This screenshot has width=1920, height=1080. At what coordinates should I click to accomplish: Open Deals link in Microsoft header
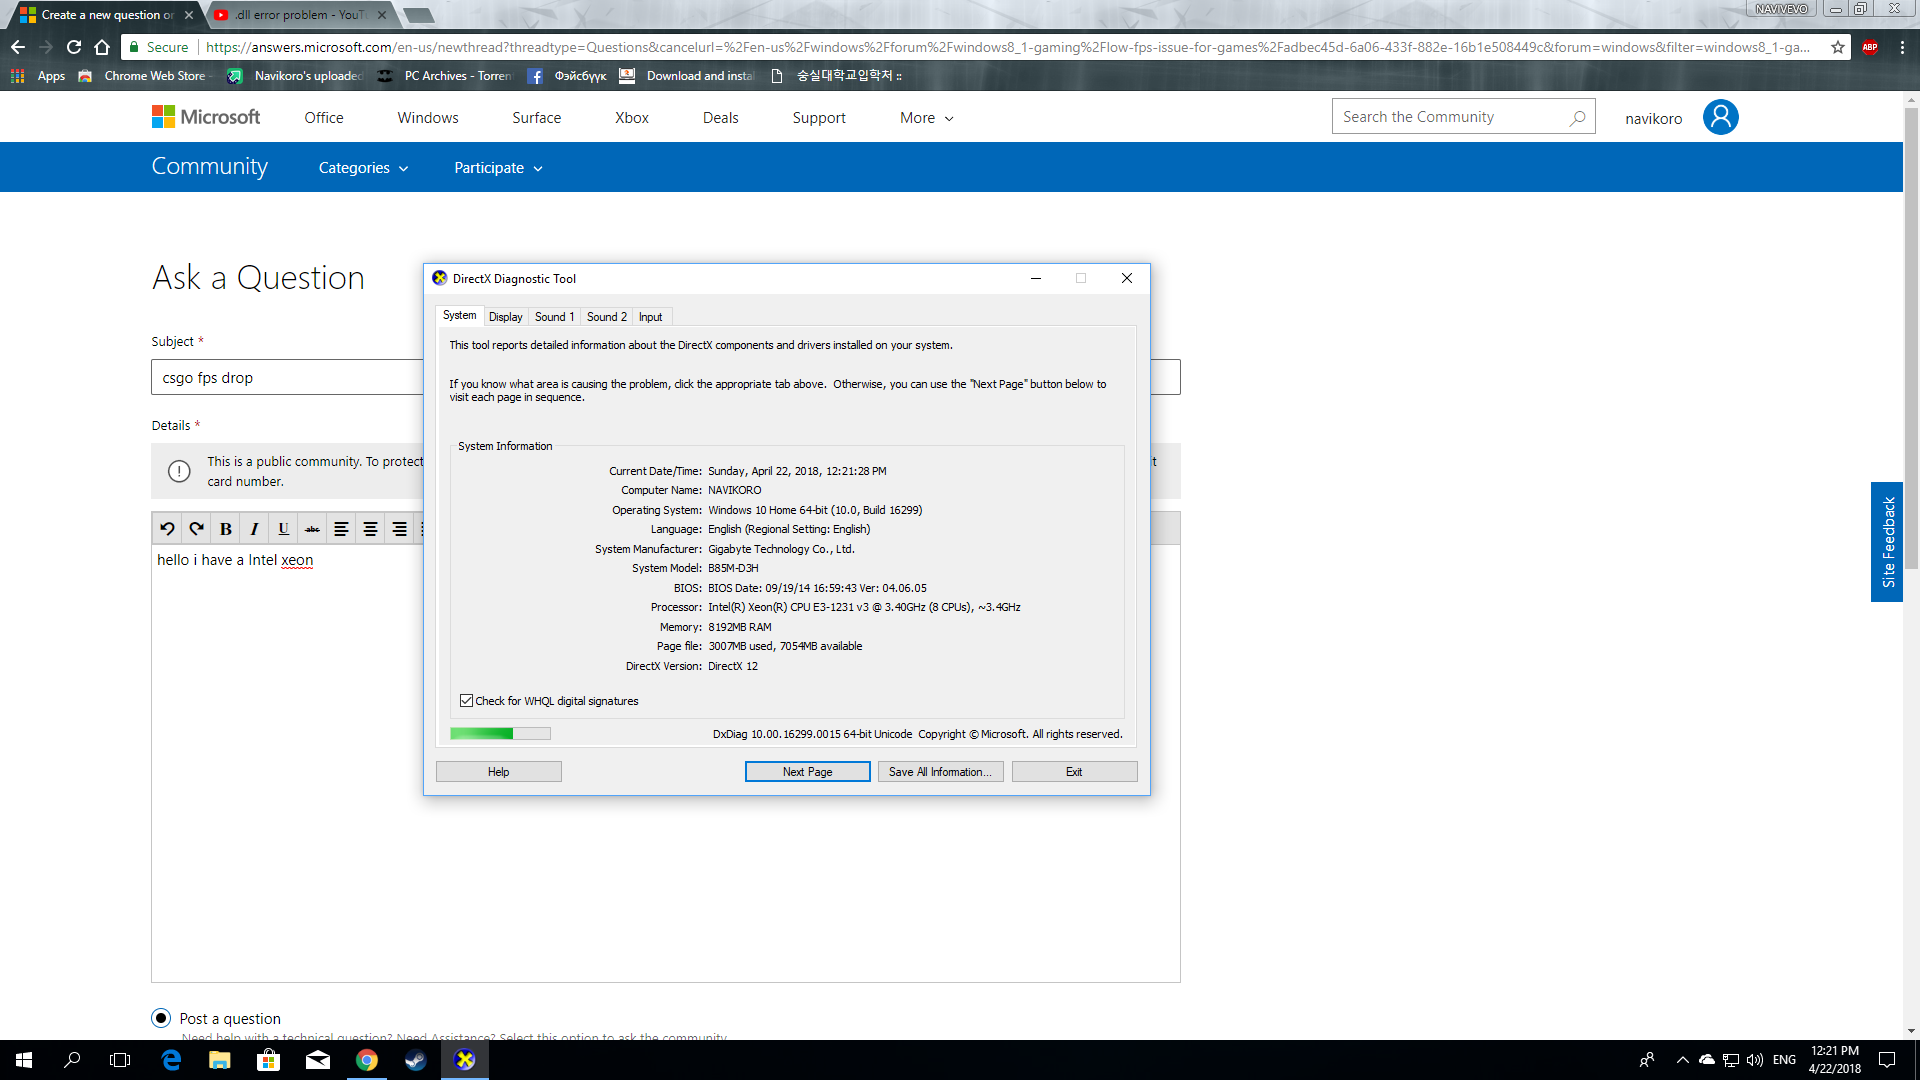click(721, 118)
